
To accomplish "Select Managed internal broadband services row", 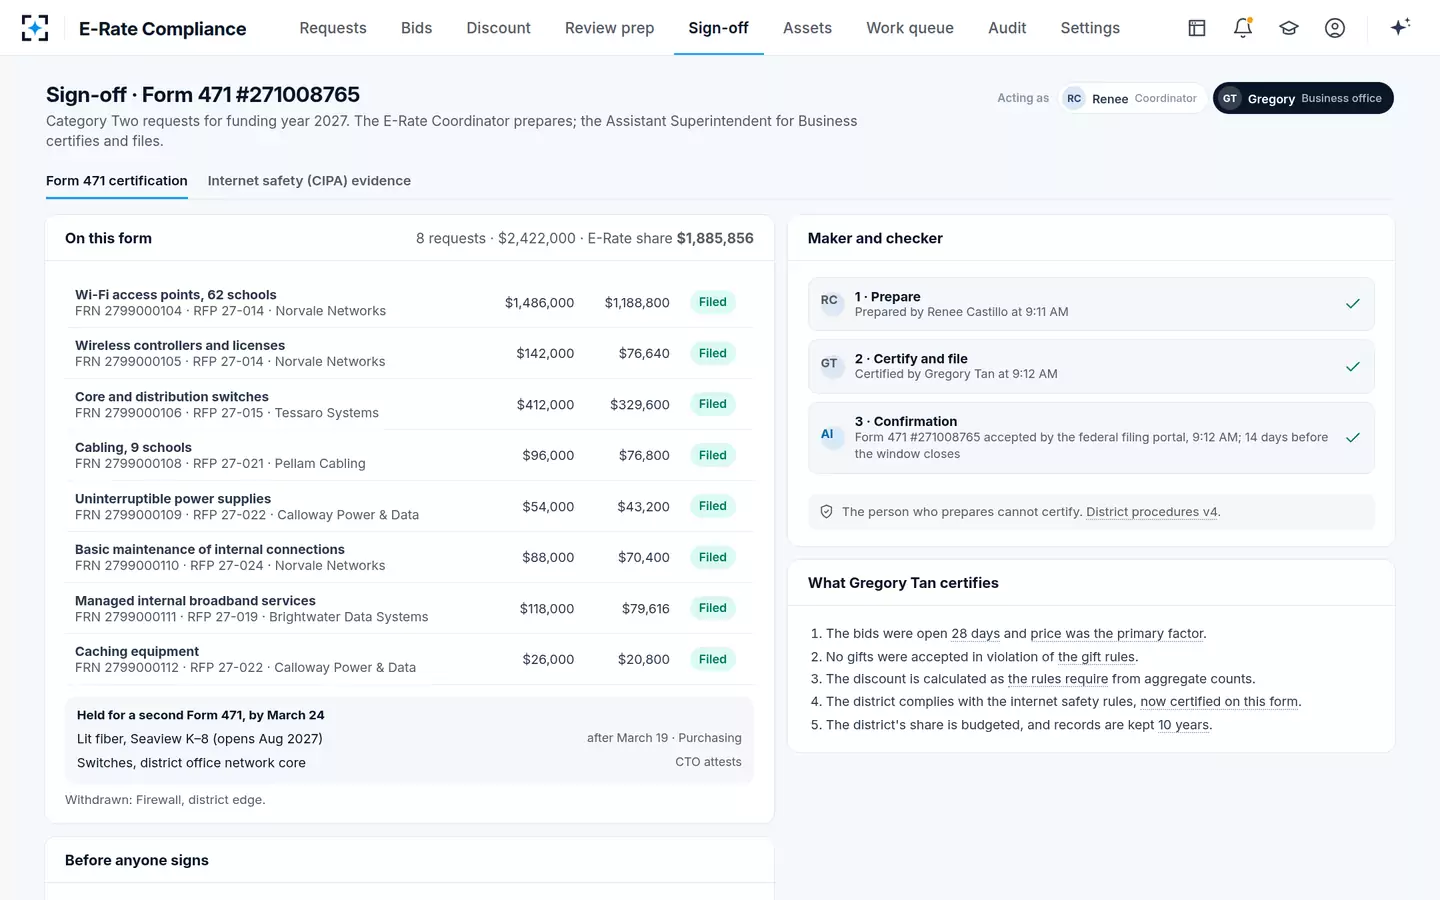I will [x=409, y=608].
